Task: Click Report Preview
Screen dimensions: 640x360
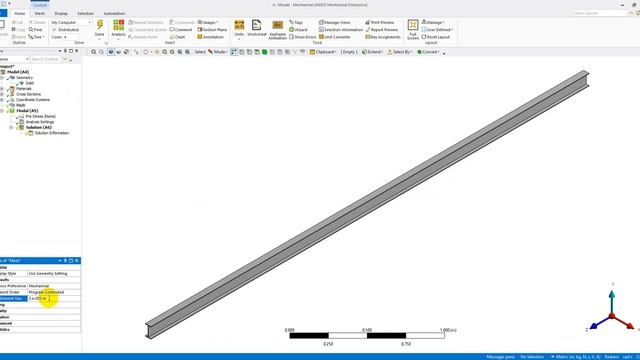Action: pyautogui.click(x=382, y=30)
